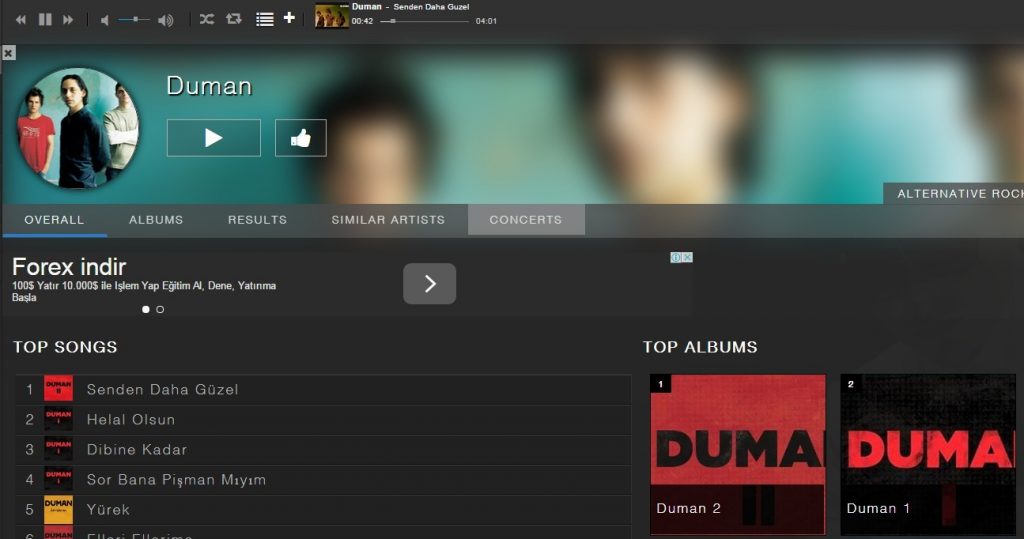Image resolution: width=1024 pixels, height=539 pixels.
Task: Switch to the Similar Artists tab
Action: pos(388,220)
